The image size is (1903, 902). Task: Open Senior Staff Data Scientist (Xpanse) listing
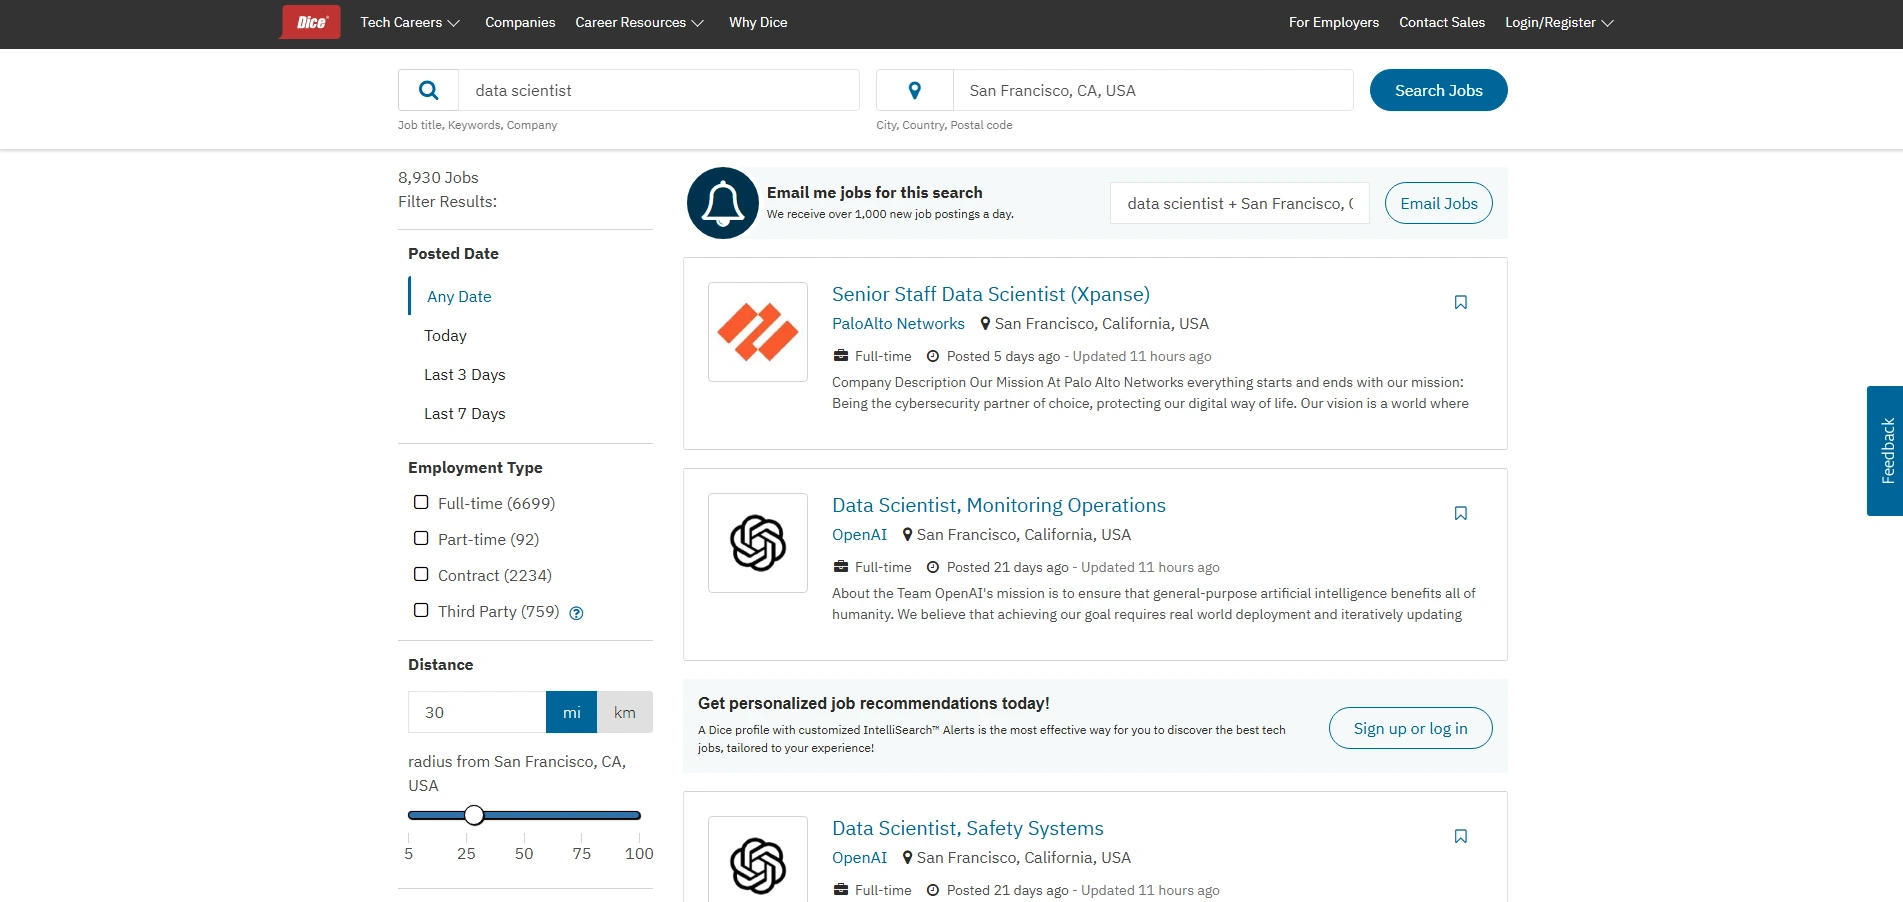coord(990,294)
